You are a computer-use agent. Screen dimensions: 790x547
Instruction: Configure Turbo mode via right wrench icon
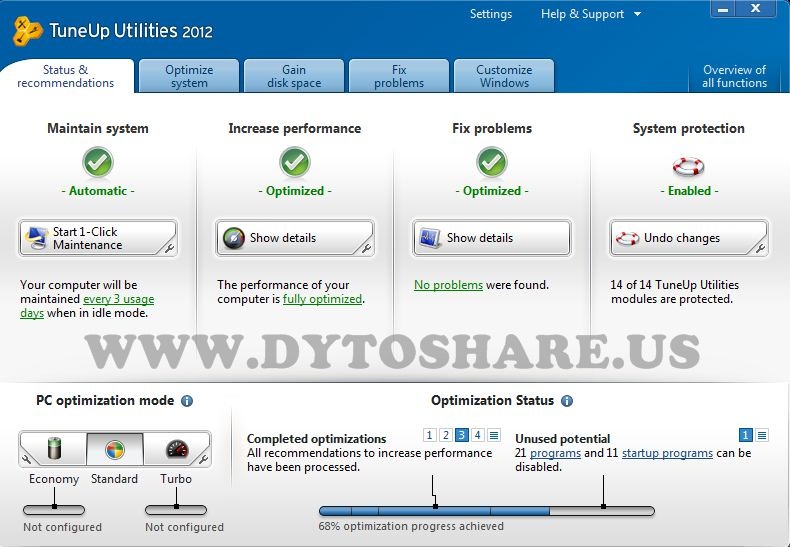tap(203, 459)
